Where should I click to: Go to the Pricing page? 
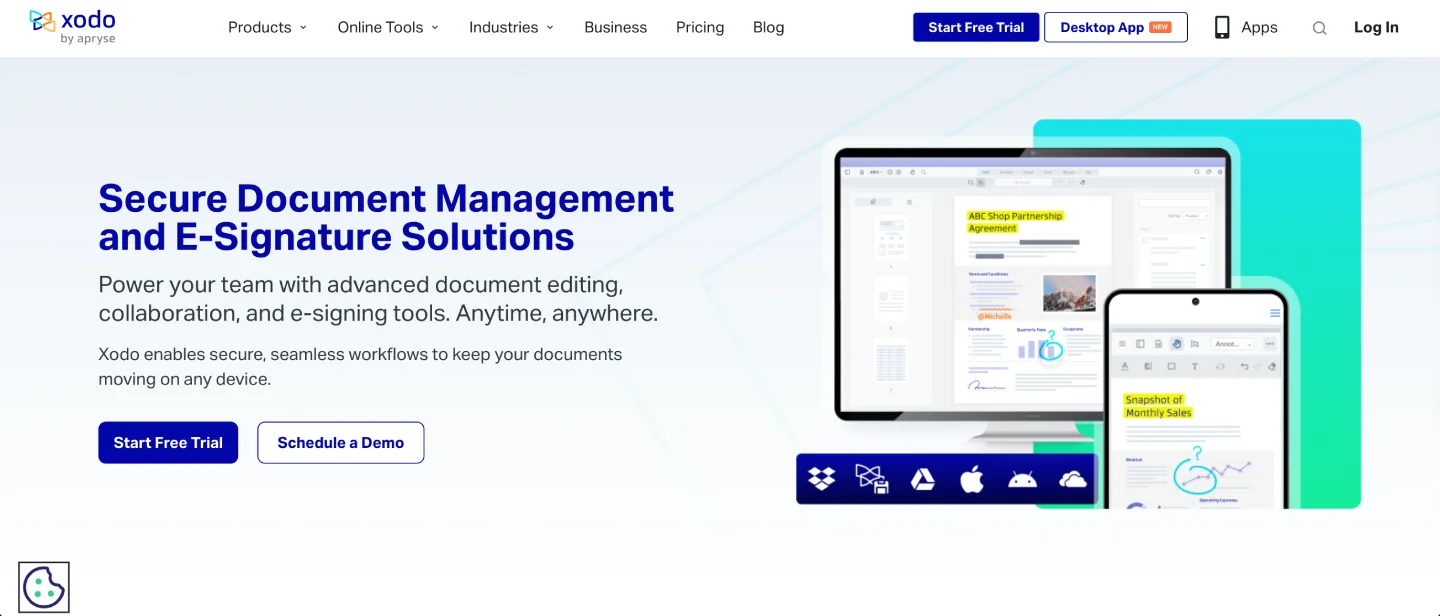click(x=700, y=27)
